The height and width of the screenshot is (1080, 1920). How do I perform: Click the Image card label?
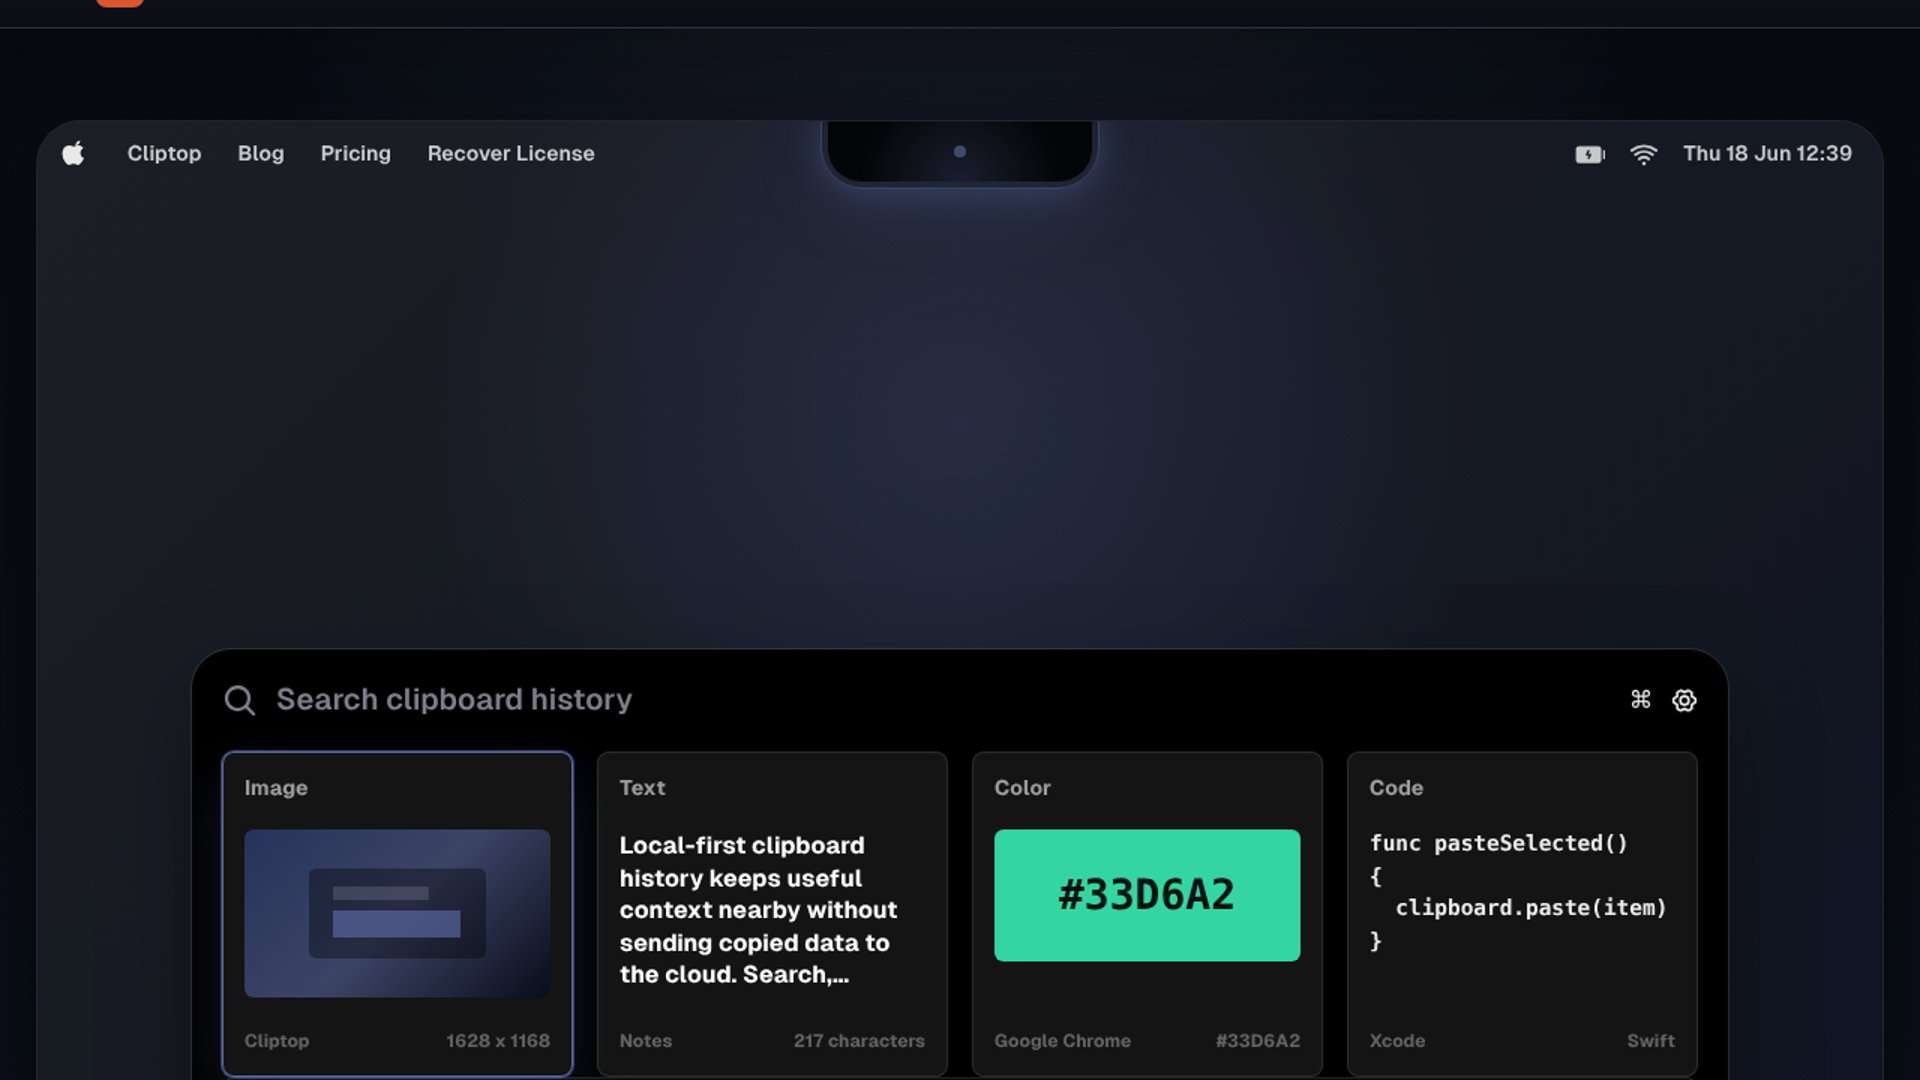click(276, 788)
